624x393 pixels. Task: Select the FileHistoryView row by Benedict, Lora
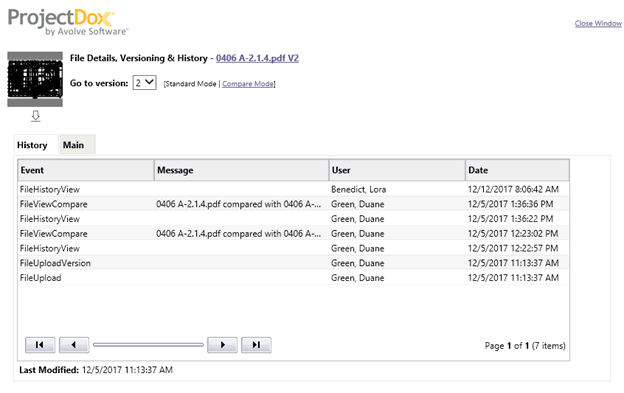click(x=294, y=189)
